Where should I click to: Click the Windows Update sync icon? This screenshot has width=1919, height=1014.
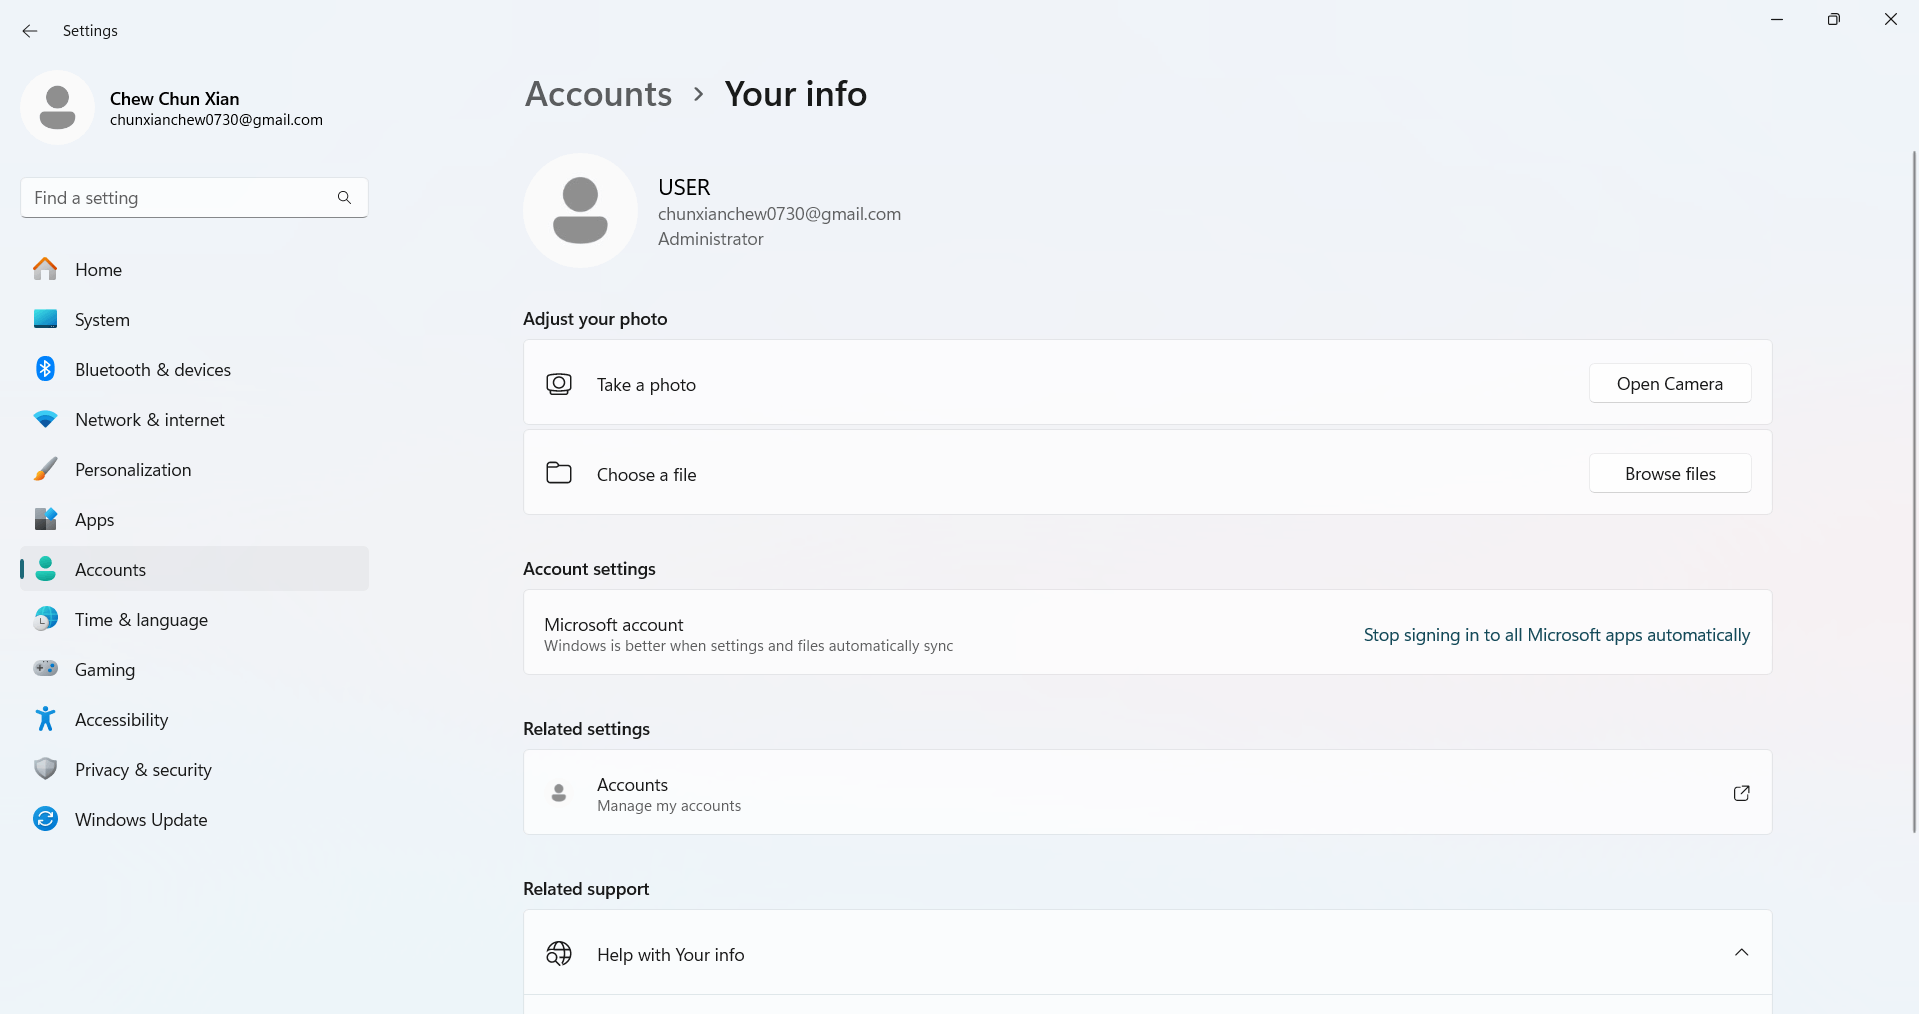45,819
